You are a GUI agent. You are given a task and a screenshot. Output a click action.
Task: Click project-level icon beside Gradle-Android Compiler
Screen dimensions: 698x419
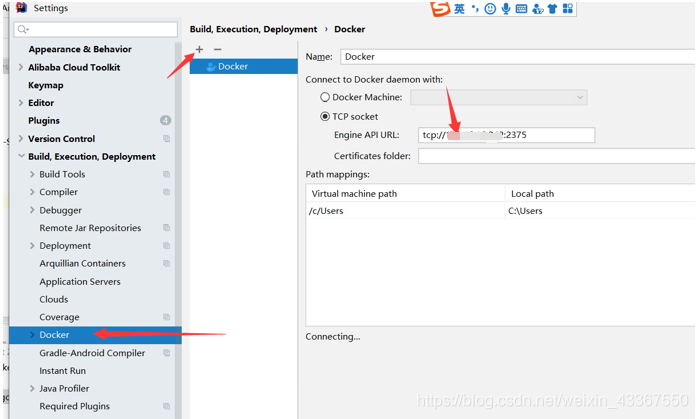click(x=166, y=353)
